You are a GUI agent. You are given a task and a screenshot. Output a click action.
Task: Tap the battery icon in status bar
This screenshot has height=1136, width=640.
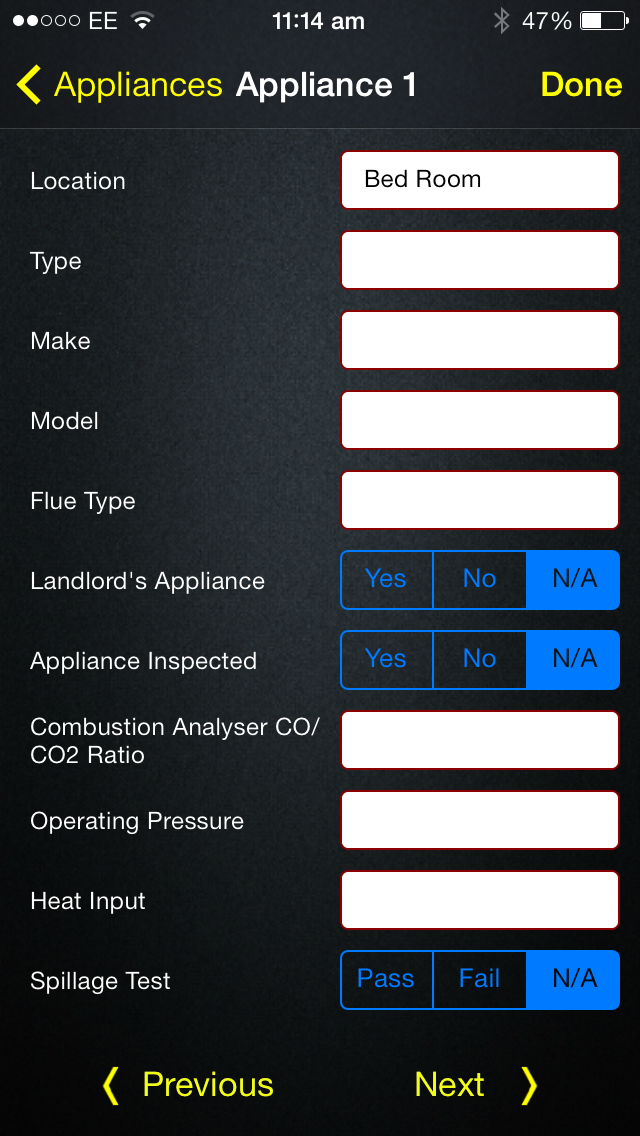click(603, 21)
